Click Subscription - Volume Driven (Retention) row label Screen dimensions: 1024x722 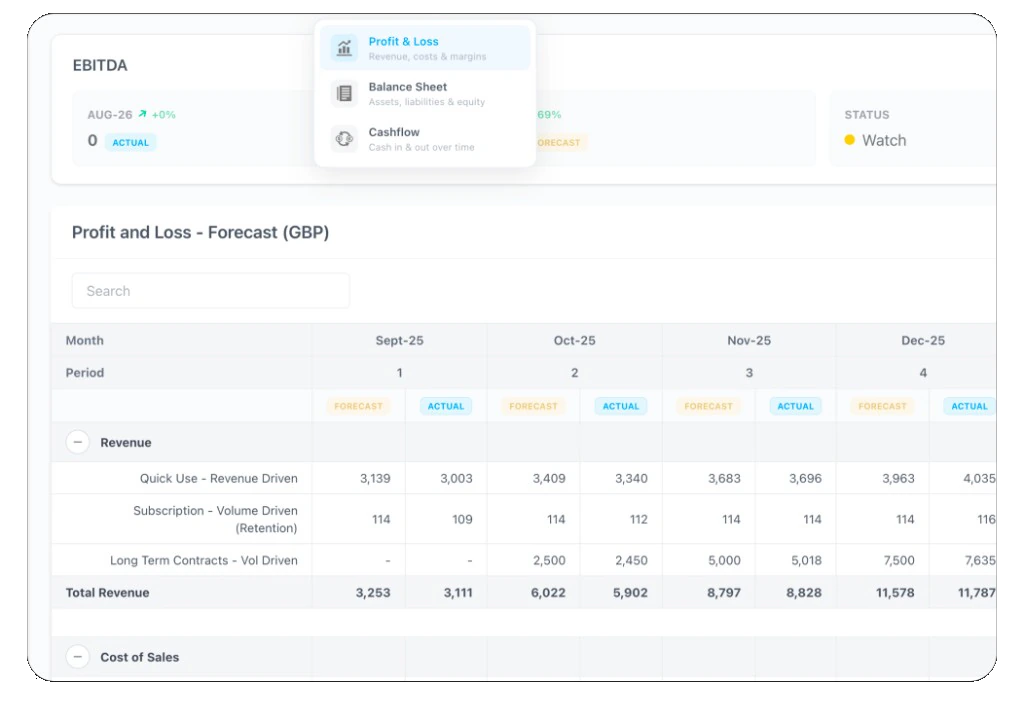tap(216, 519)
